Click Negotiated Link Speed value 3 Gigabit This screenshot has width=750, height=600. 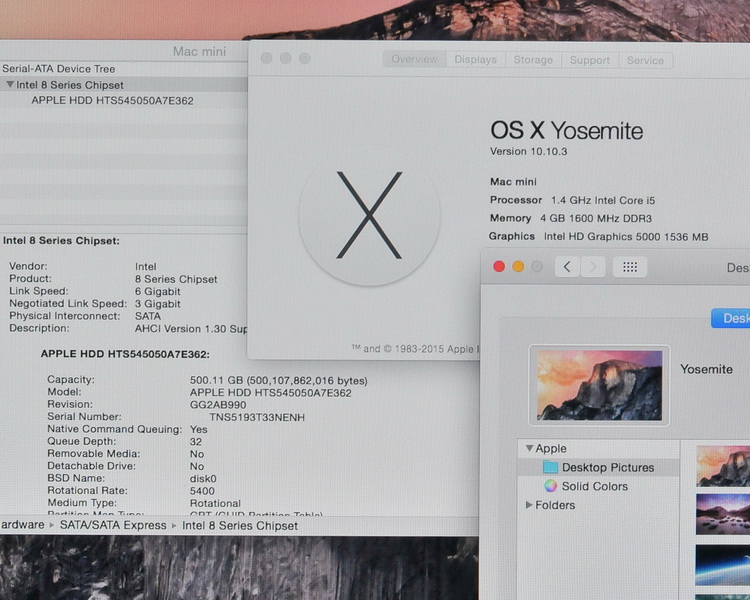(157, 304)
